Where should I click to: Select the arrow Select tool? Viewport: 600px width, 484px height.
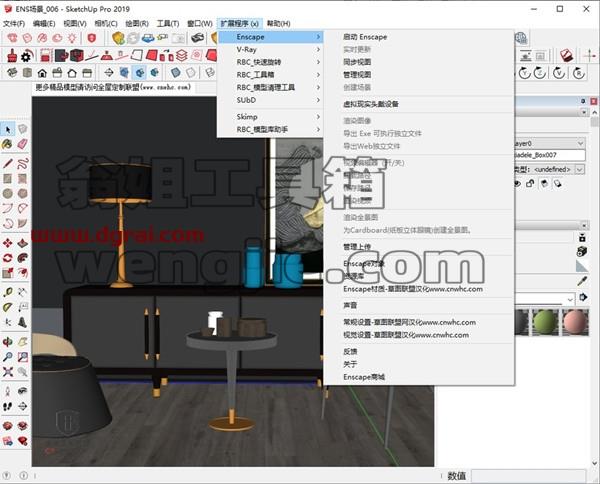(x=8, y=129)
